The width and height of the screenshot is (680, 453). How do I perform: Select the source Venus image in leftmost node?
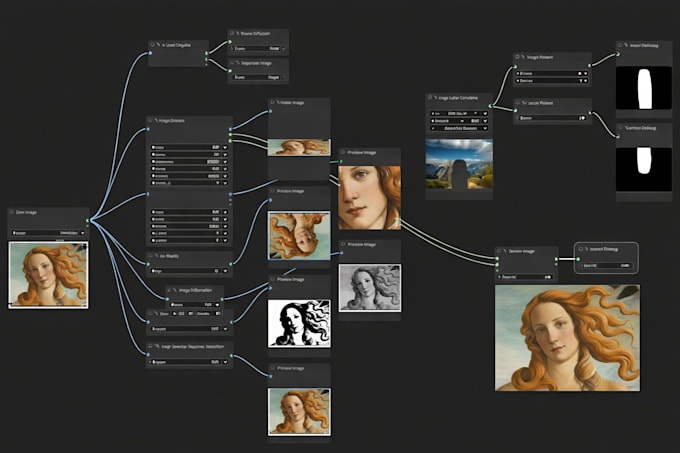click(48, 275)
